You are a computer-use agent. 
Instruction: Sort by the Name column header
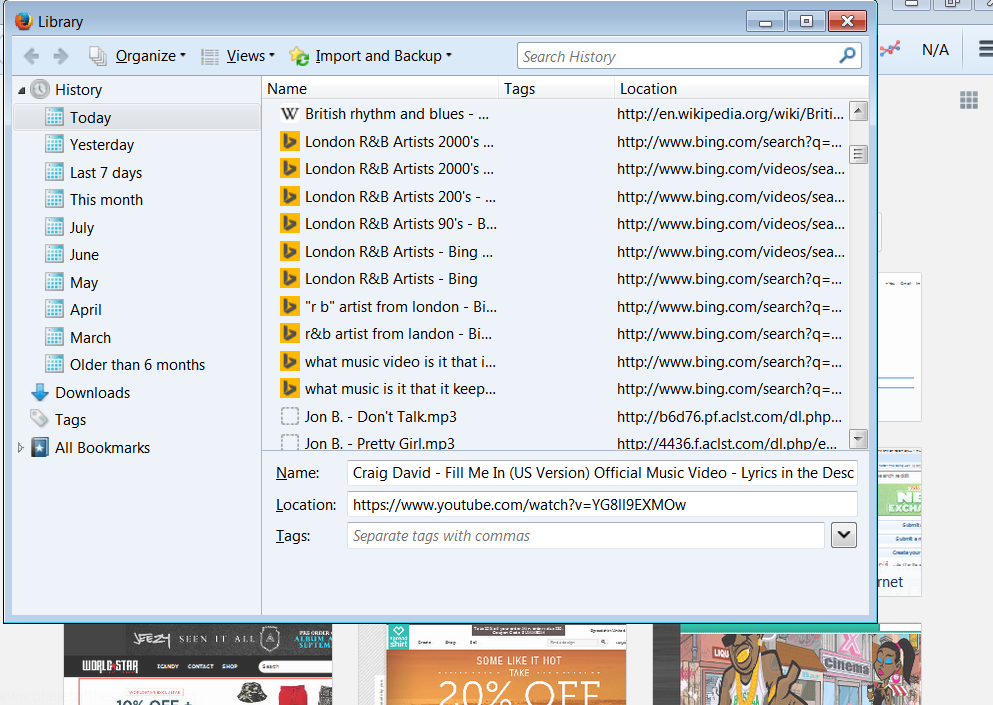point(381,89)
